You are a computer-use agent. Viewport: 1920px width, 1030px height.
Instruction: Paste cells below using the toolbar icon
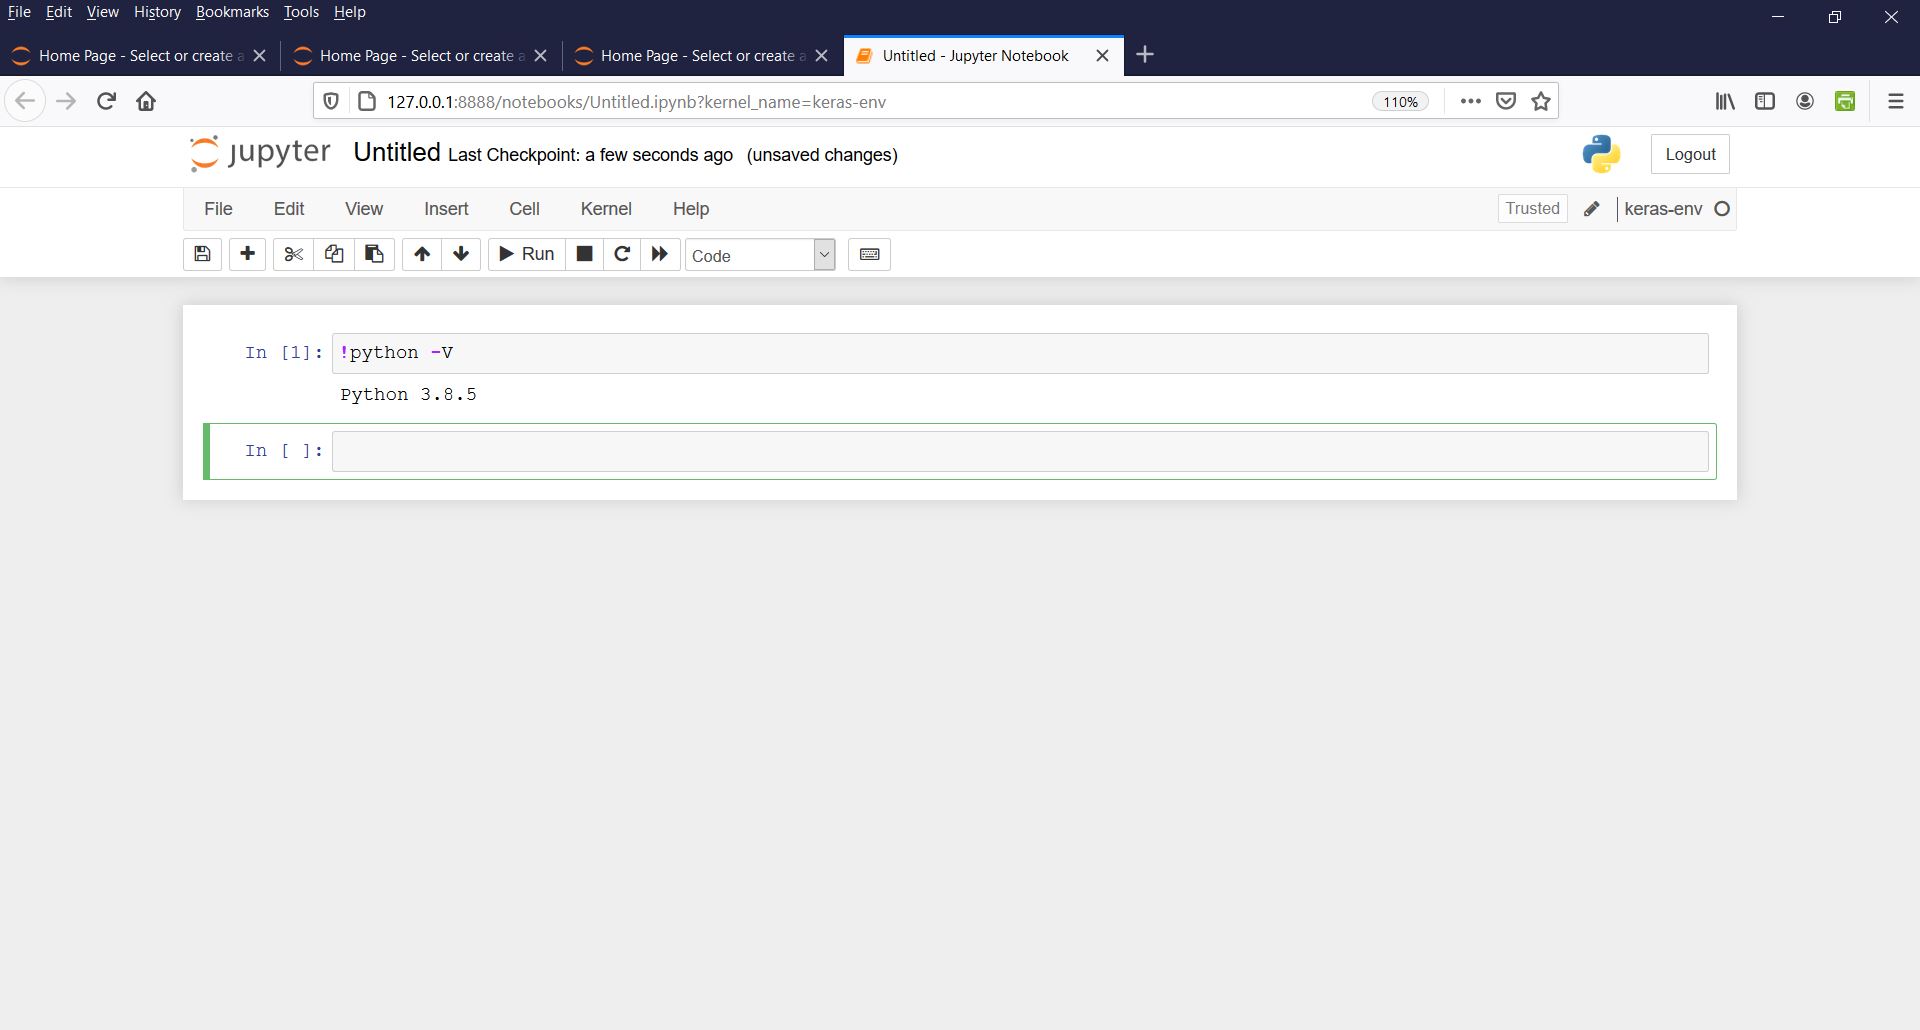click(374, 254)
